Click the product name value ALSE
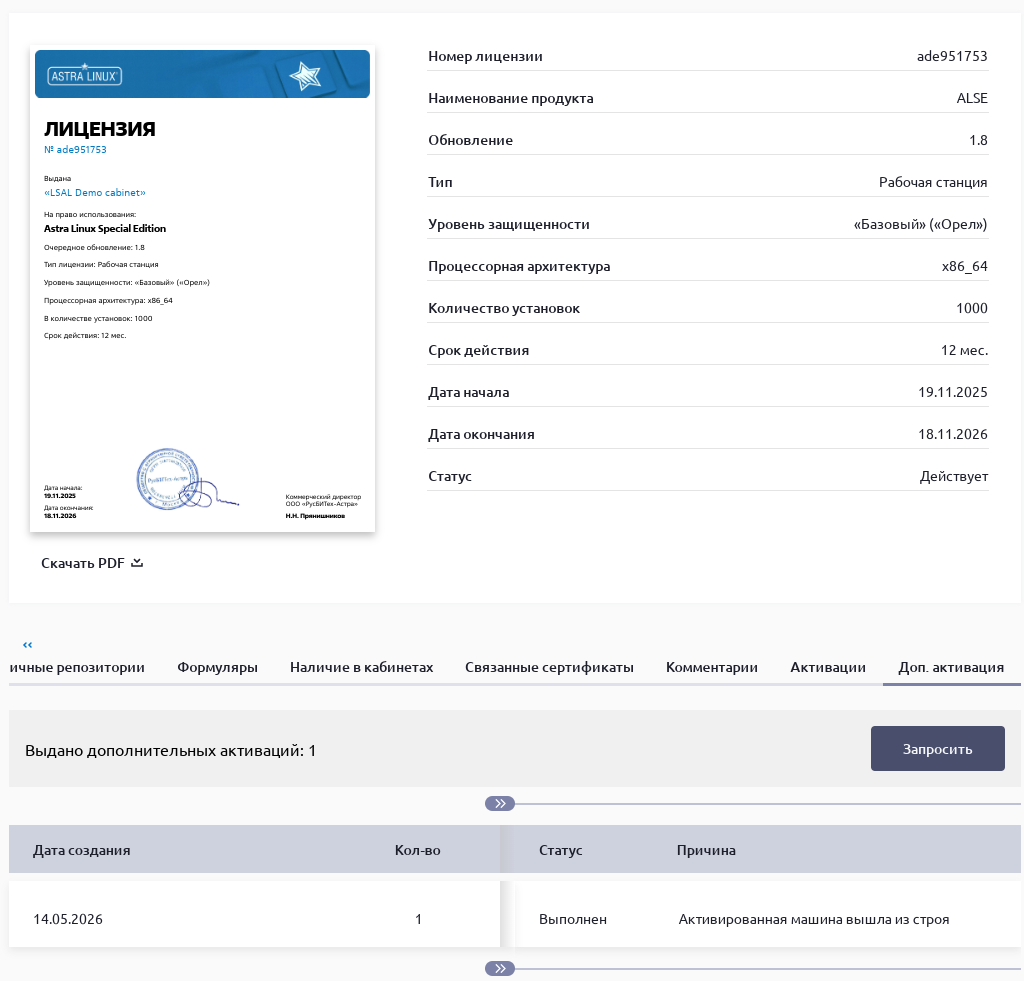This screenshot has height=981, width=1024. click(x=972, y=98)
